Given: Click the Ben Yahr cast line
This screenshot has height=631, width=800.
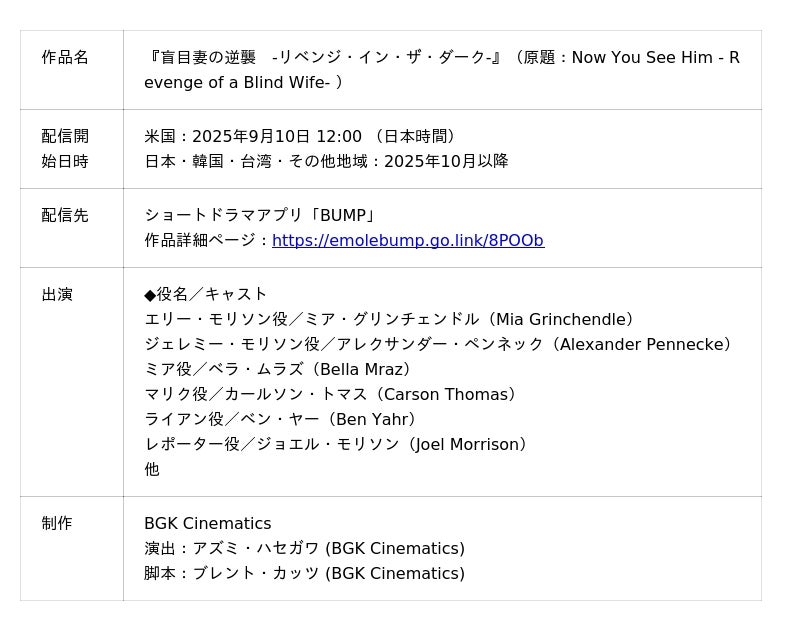Looking at the screenshot, I should point(284,419).
